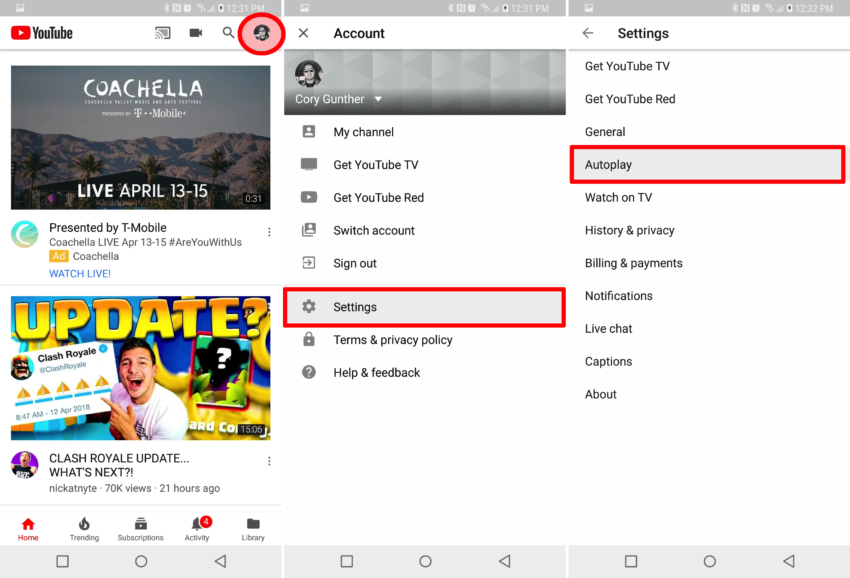Open more options for Clash Royale video

pyautogui.click(x=269, y=461)
